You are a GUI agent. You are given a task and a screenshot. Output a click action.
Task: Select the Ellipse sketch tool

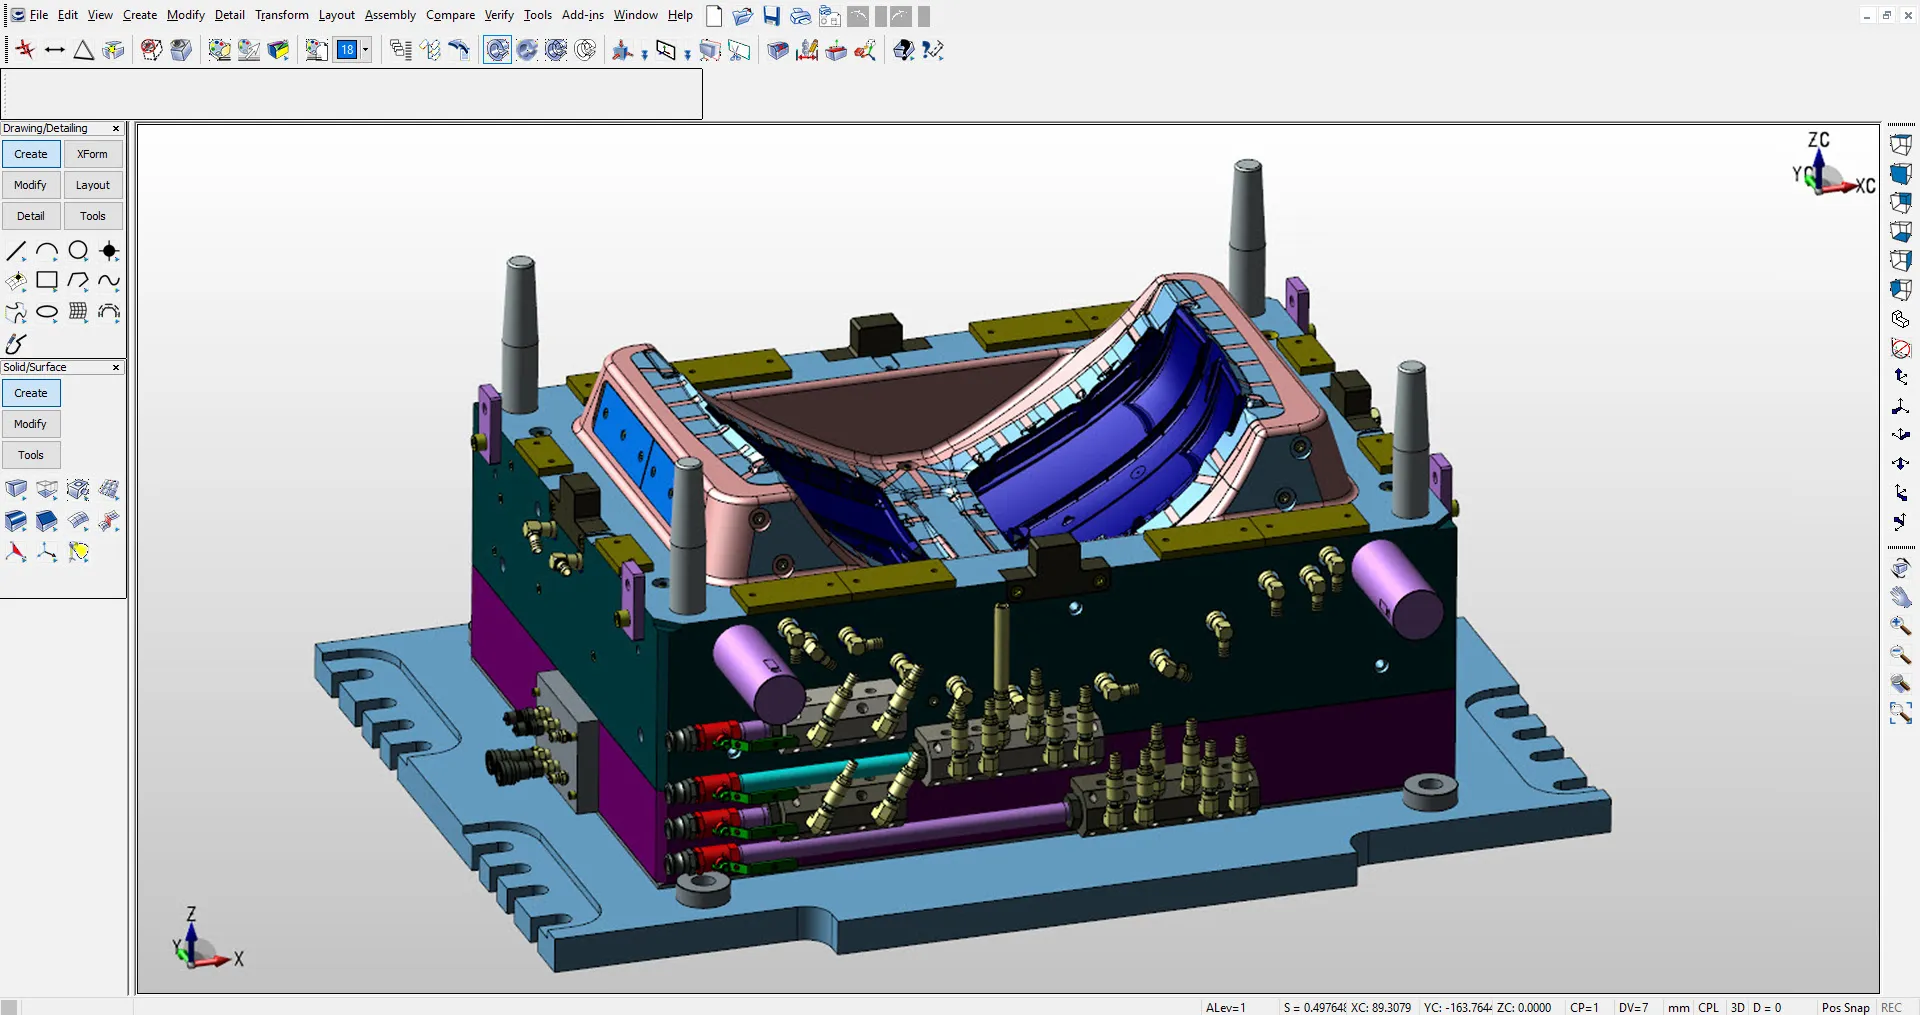click(47, 312)
